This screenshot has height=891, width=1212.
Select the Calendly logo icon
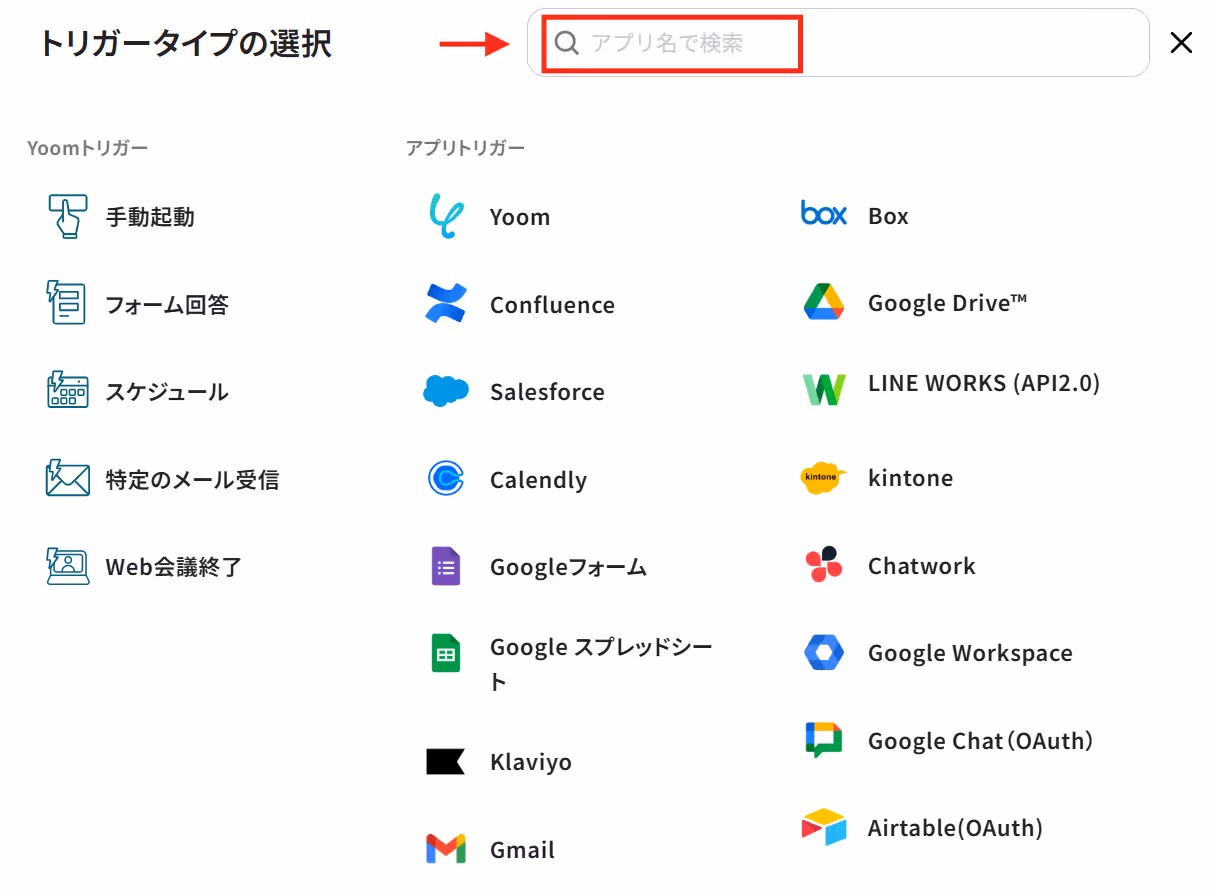tap(445, 479)
